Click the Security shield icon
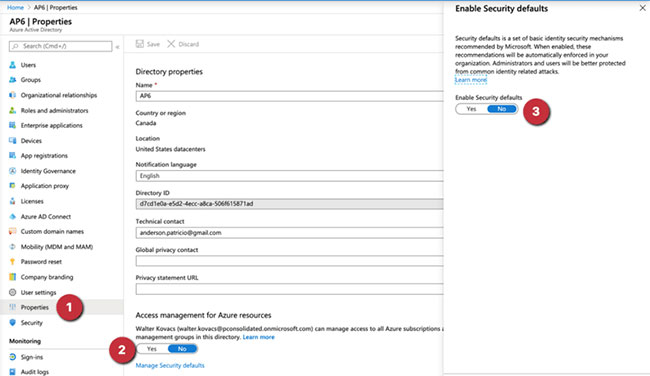 point(12,323)
